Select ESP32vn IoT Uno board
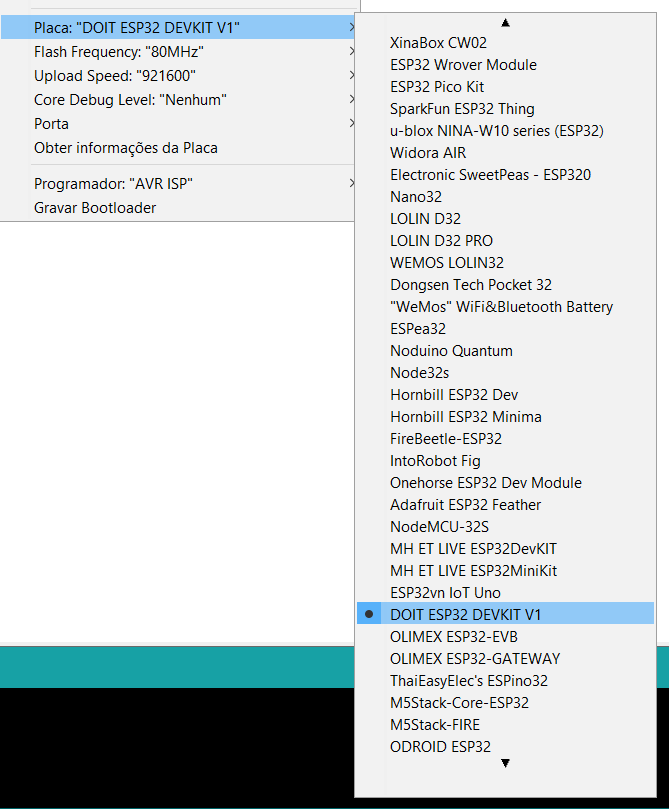Screen dimensions: 669x809 (x=505, y=593)
